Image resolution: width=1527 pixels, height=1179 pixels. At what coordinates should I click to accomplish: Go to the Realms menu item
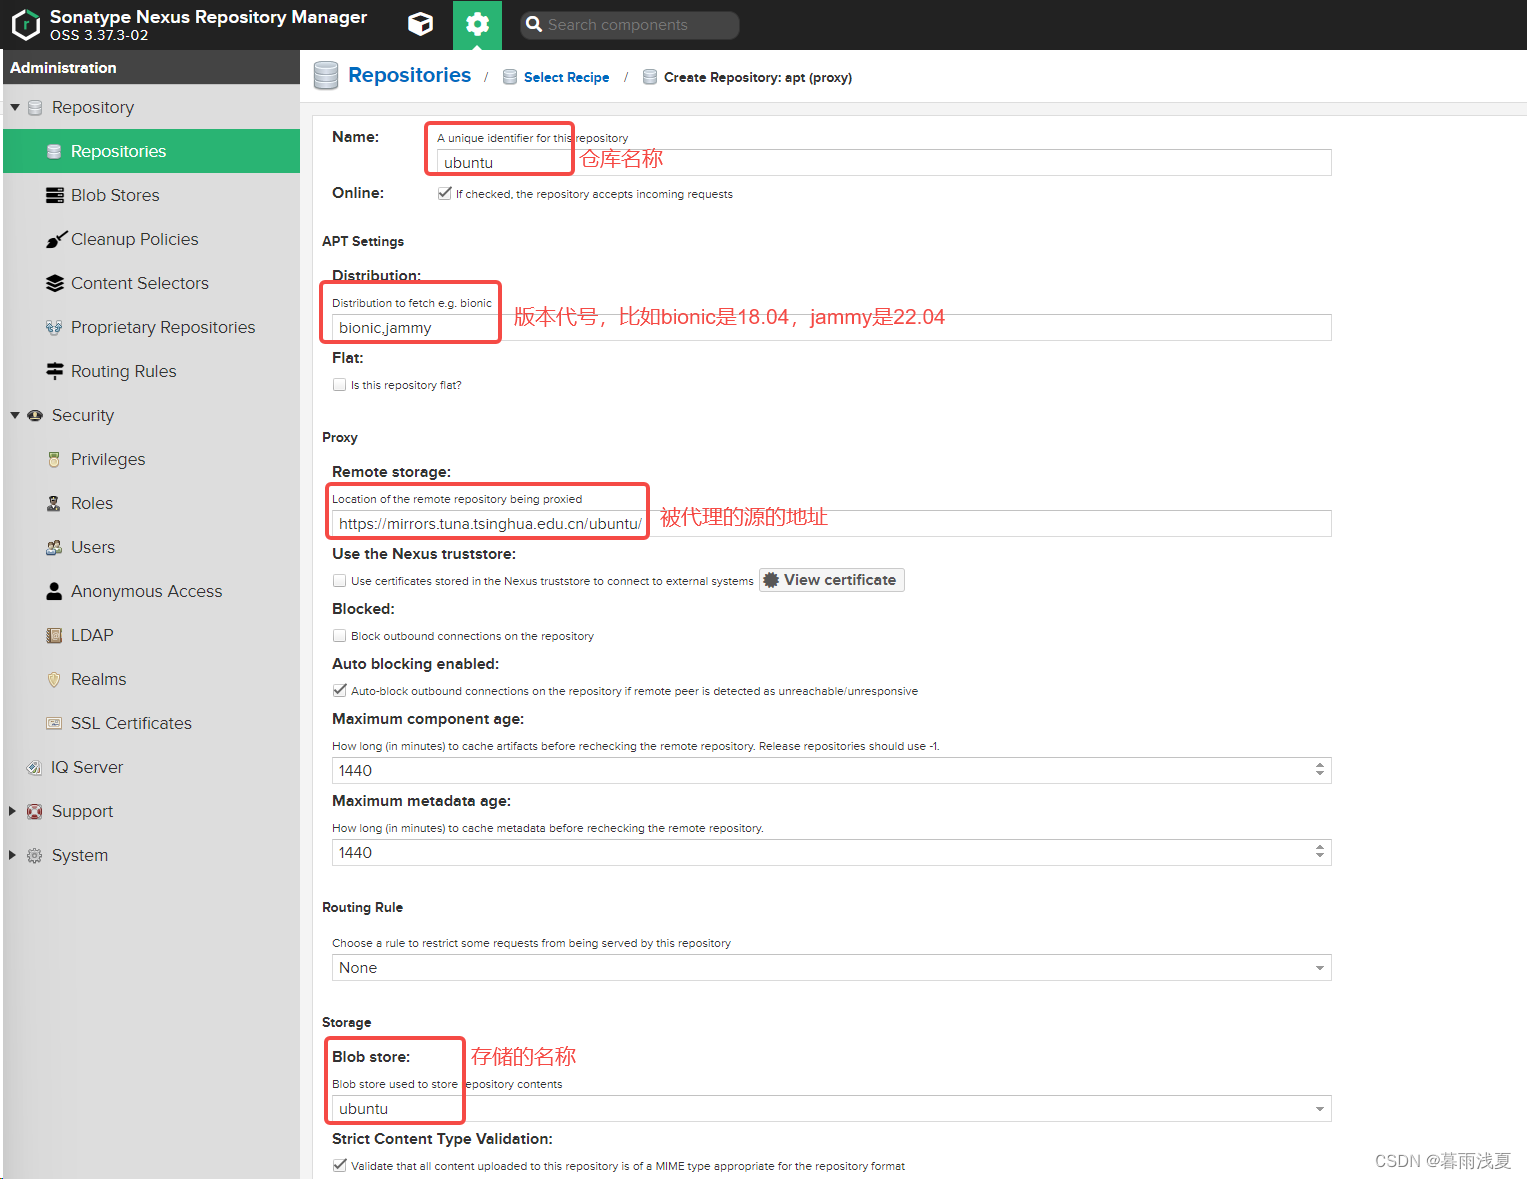98,679
